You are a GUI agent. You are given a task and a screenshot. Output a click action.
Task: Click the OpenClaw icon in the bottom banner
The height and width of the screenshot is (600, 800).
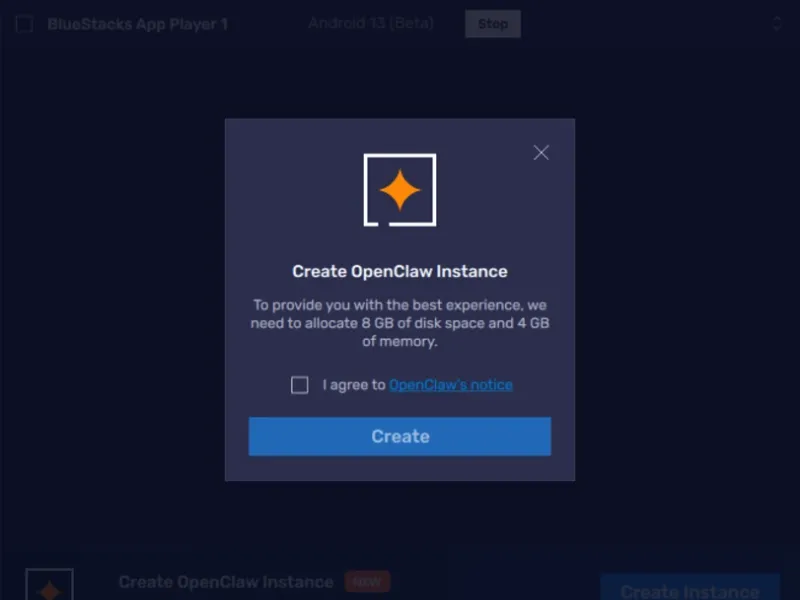pyautogui.click(x=49, y=585)
